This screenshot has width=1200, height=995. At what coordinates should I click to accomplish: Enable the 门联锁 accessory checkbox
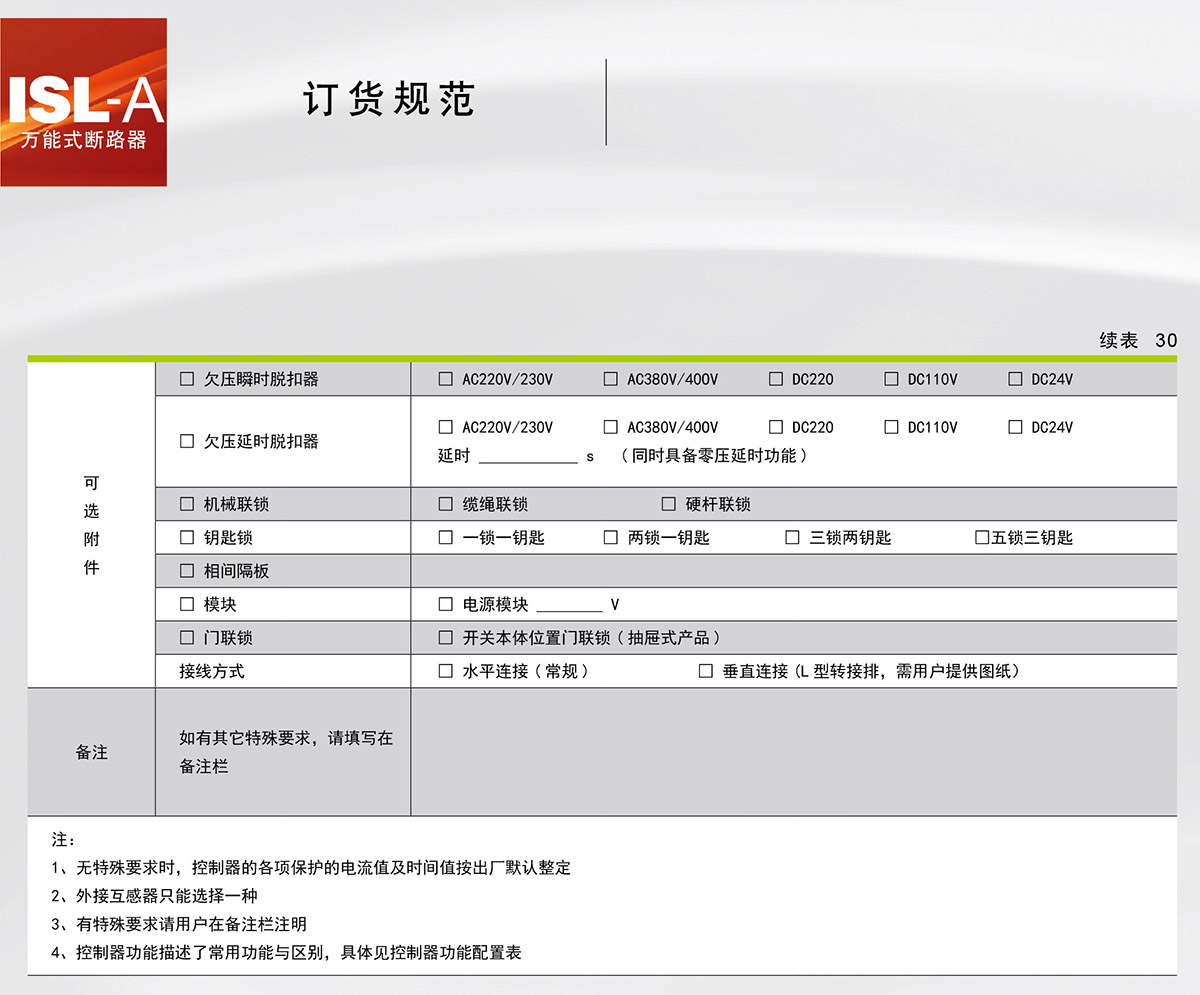pyautogui.click(x=187, y=637)
